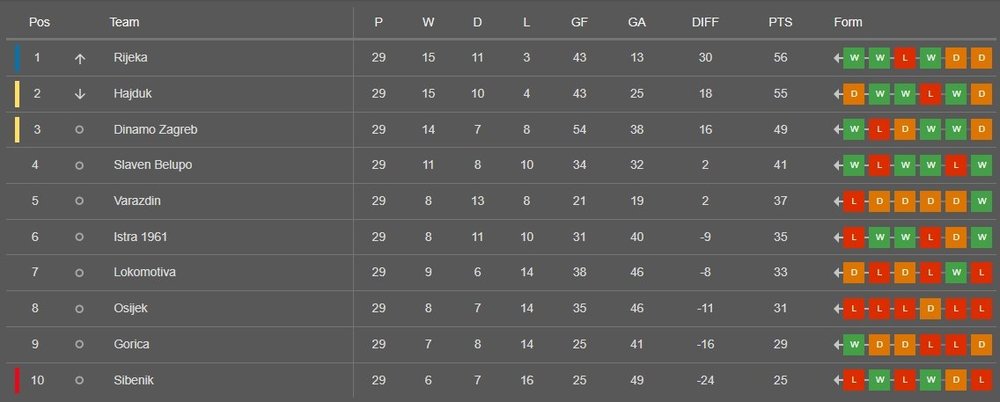Click the red L badge in Rijeka's form
Viewport: 1000px width, 402px height.
pos(905,58)
